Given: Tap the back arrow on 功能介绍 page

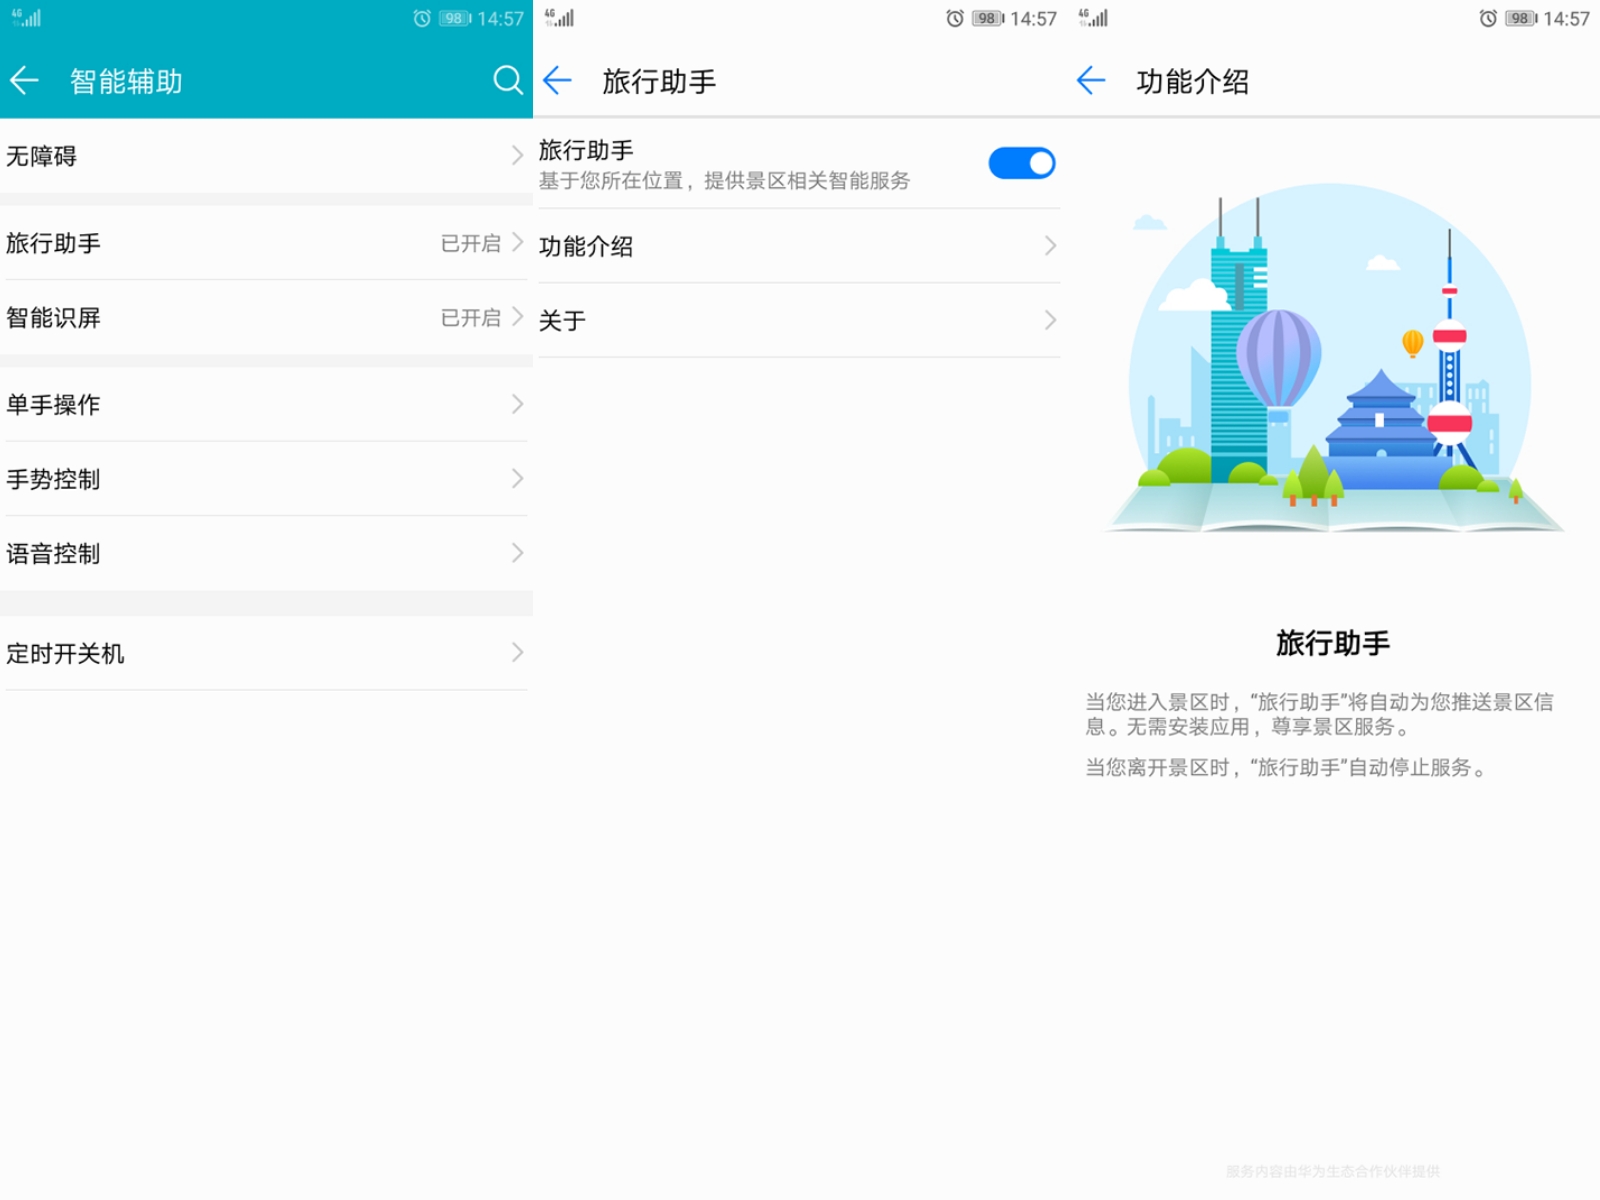Looking at the screenshot, I should 1090,81.
